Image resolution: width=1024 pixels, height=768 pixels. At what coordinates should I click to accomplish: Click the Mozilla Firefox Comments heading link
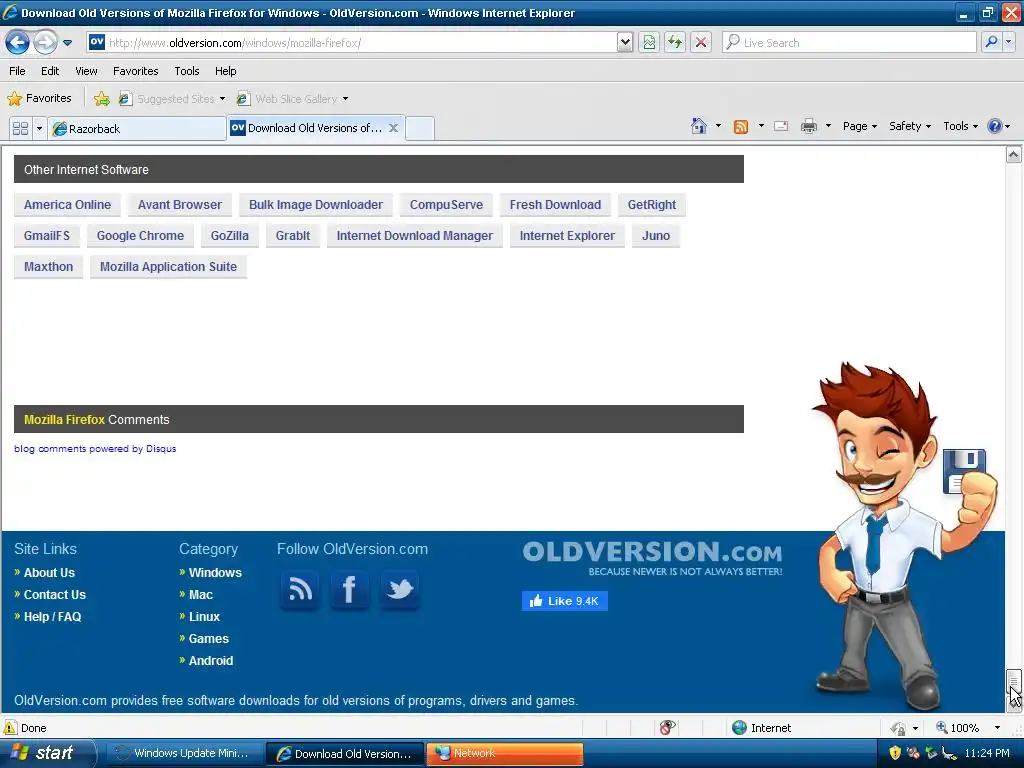pos(64,420)
